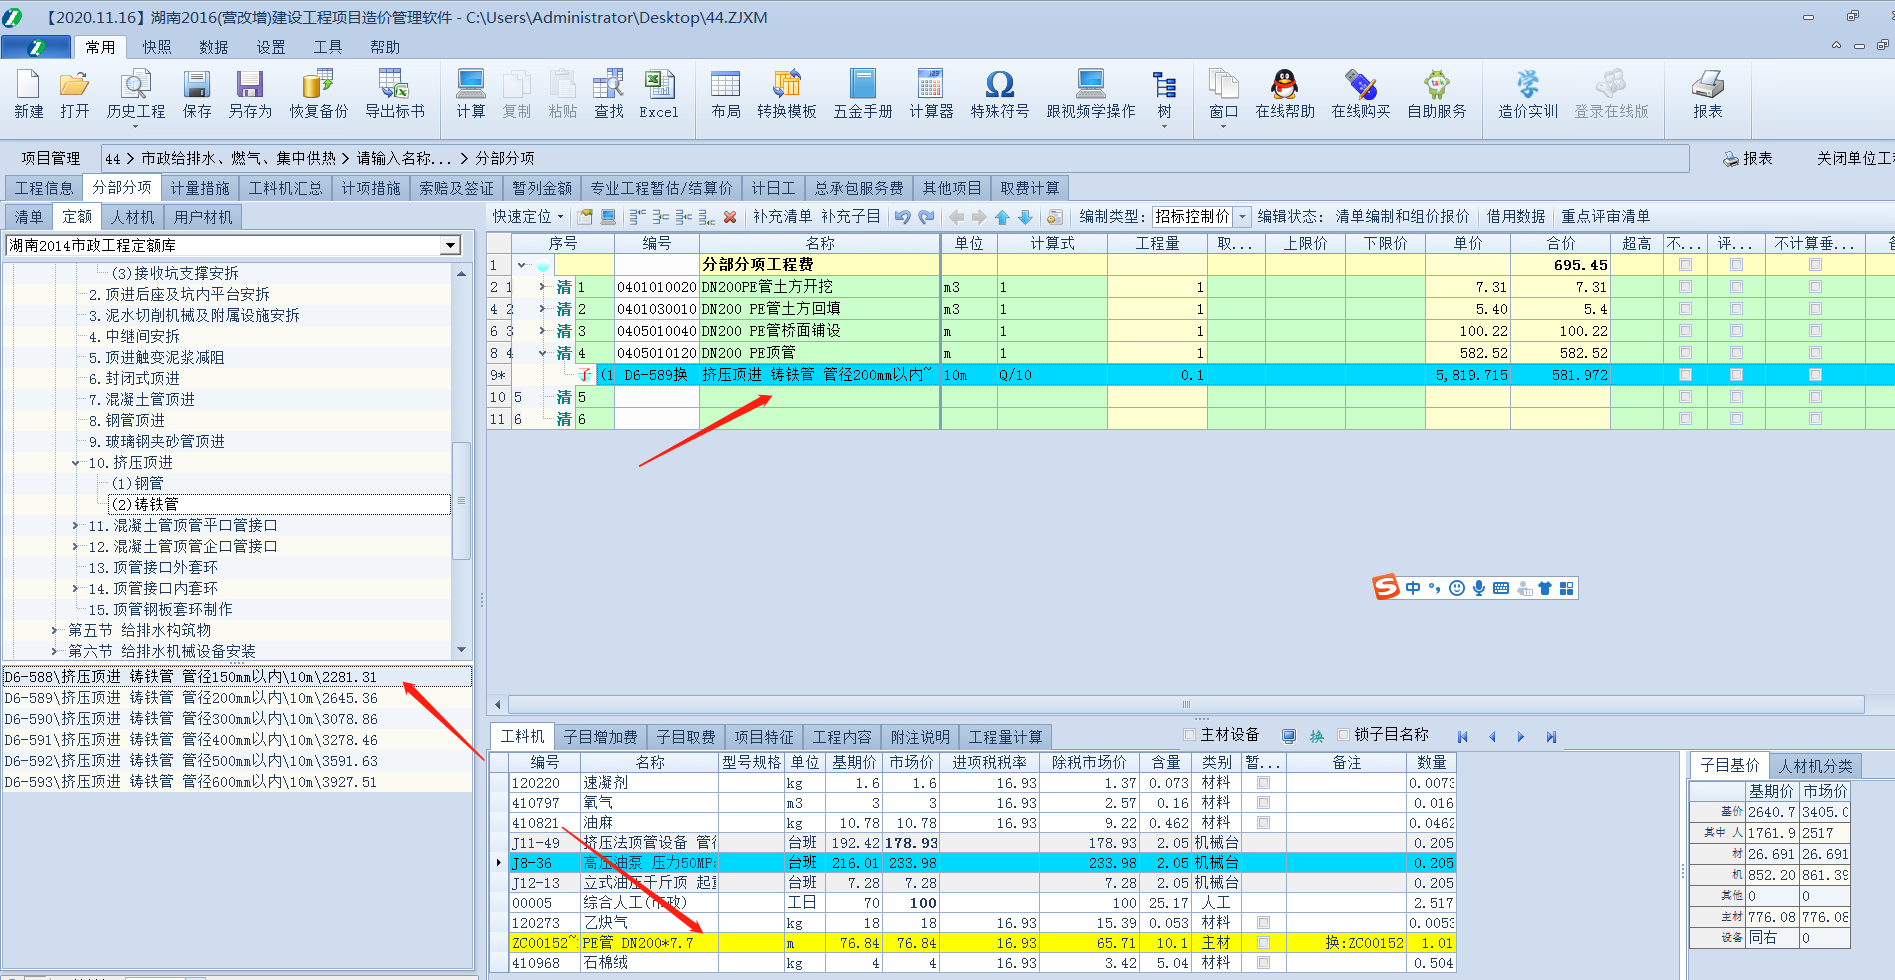This screenshot has height=980, width=1895.
Task: Expand 第六节 给排水机械设备安装 node
Action: click(x=55, y=652)
